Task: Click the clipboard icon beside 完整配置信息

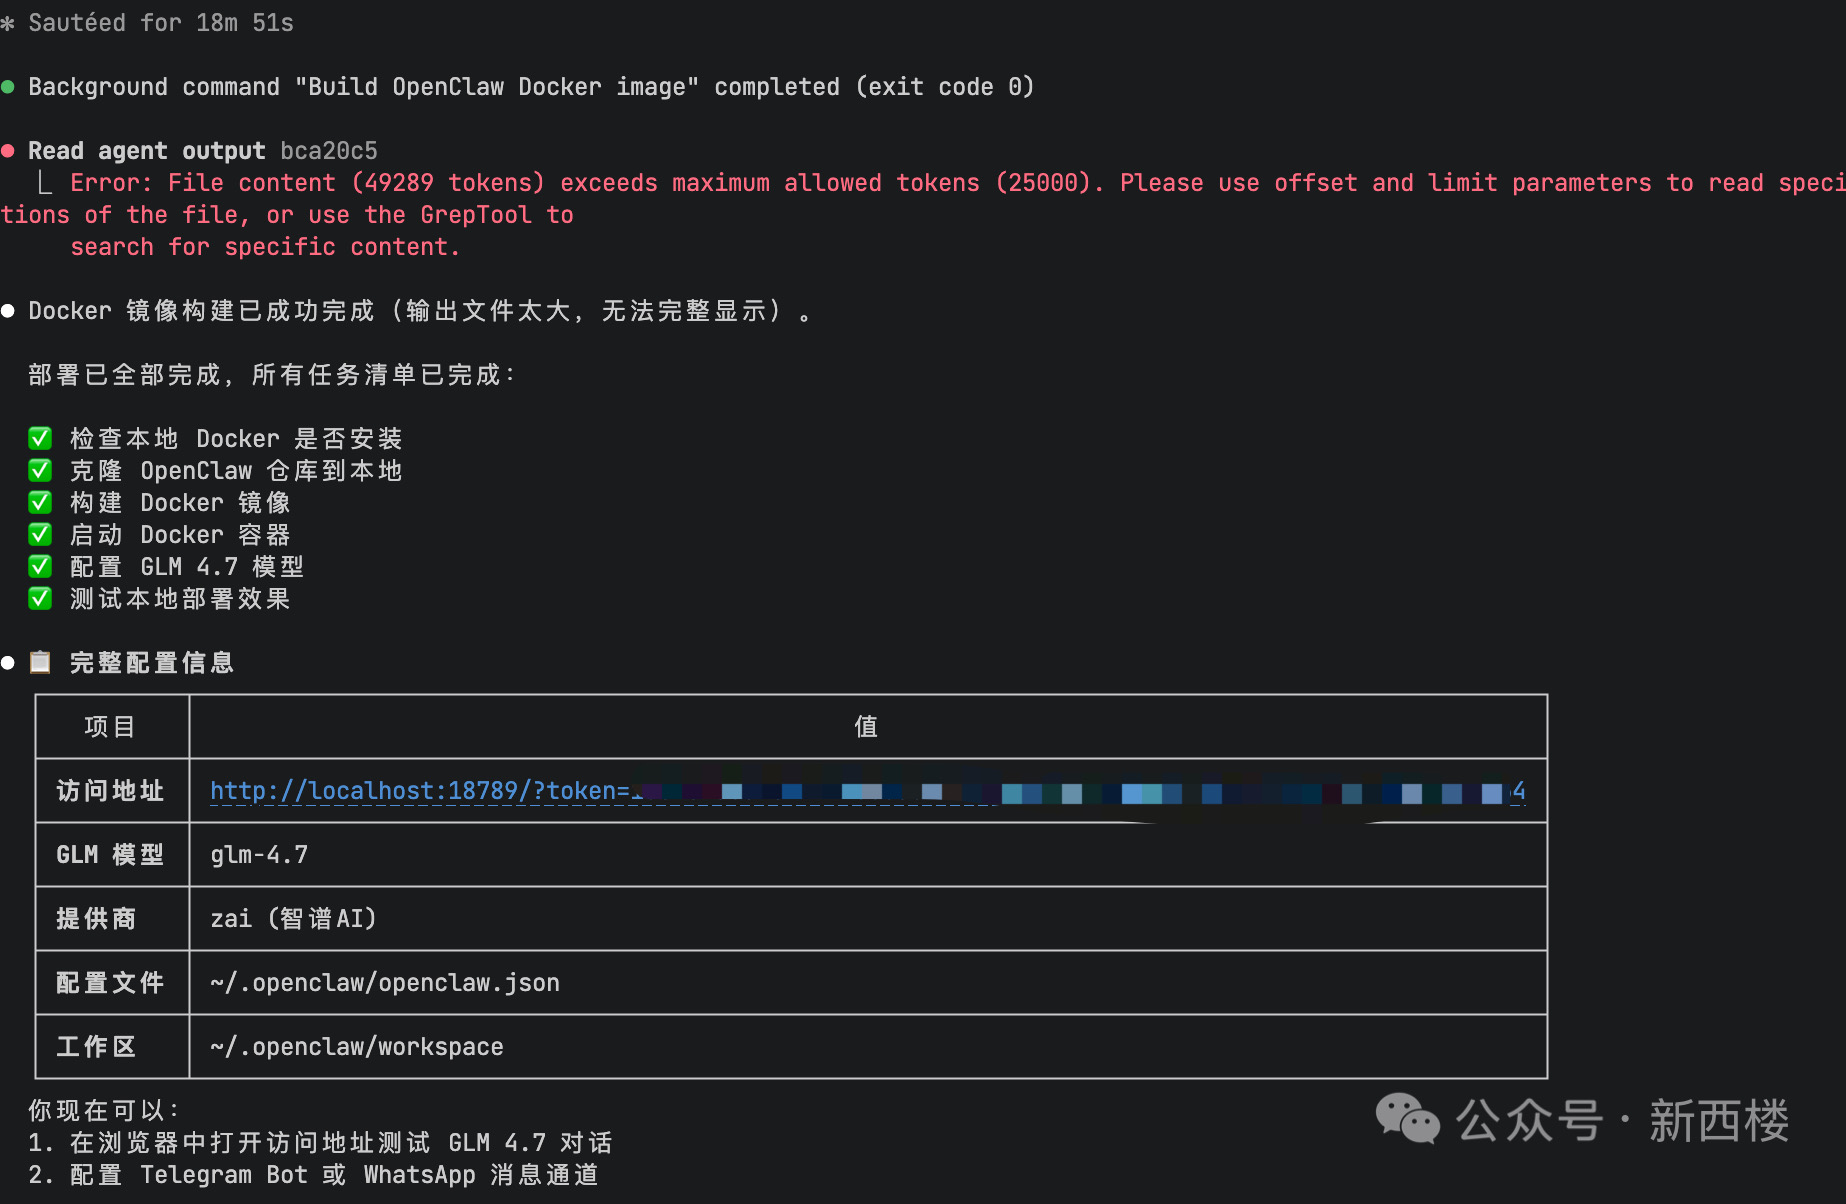Action: click(x=40, y=662)
